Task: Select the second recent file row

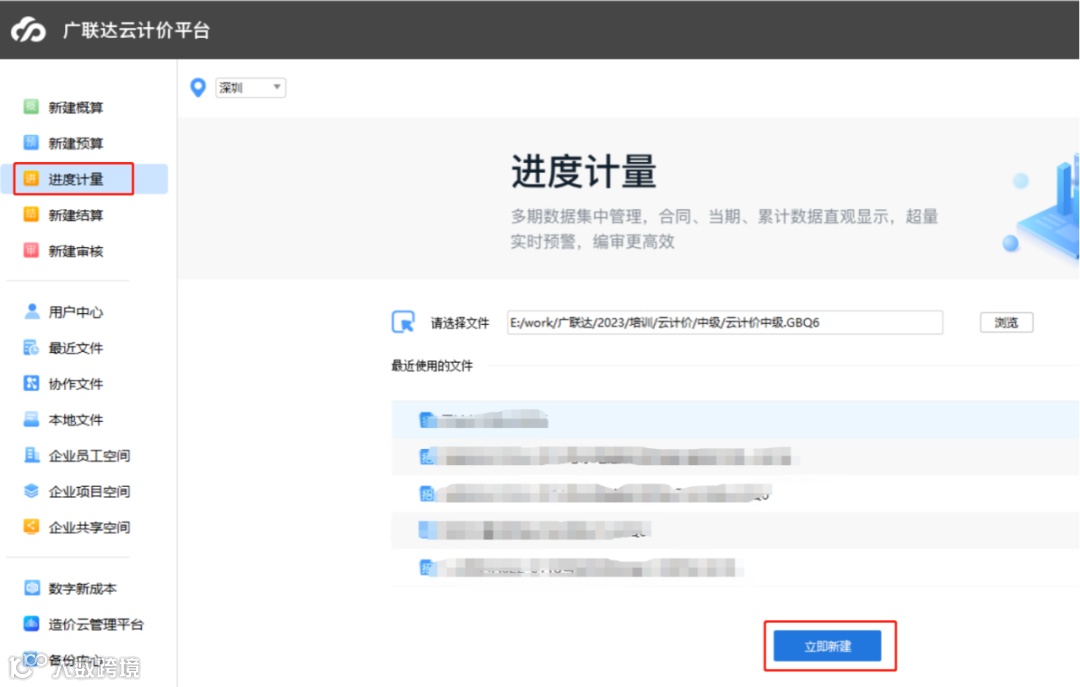Action: coord(736,456)
